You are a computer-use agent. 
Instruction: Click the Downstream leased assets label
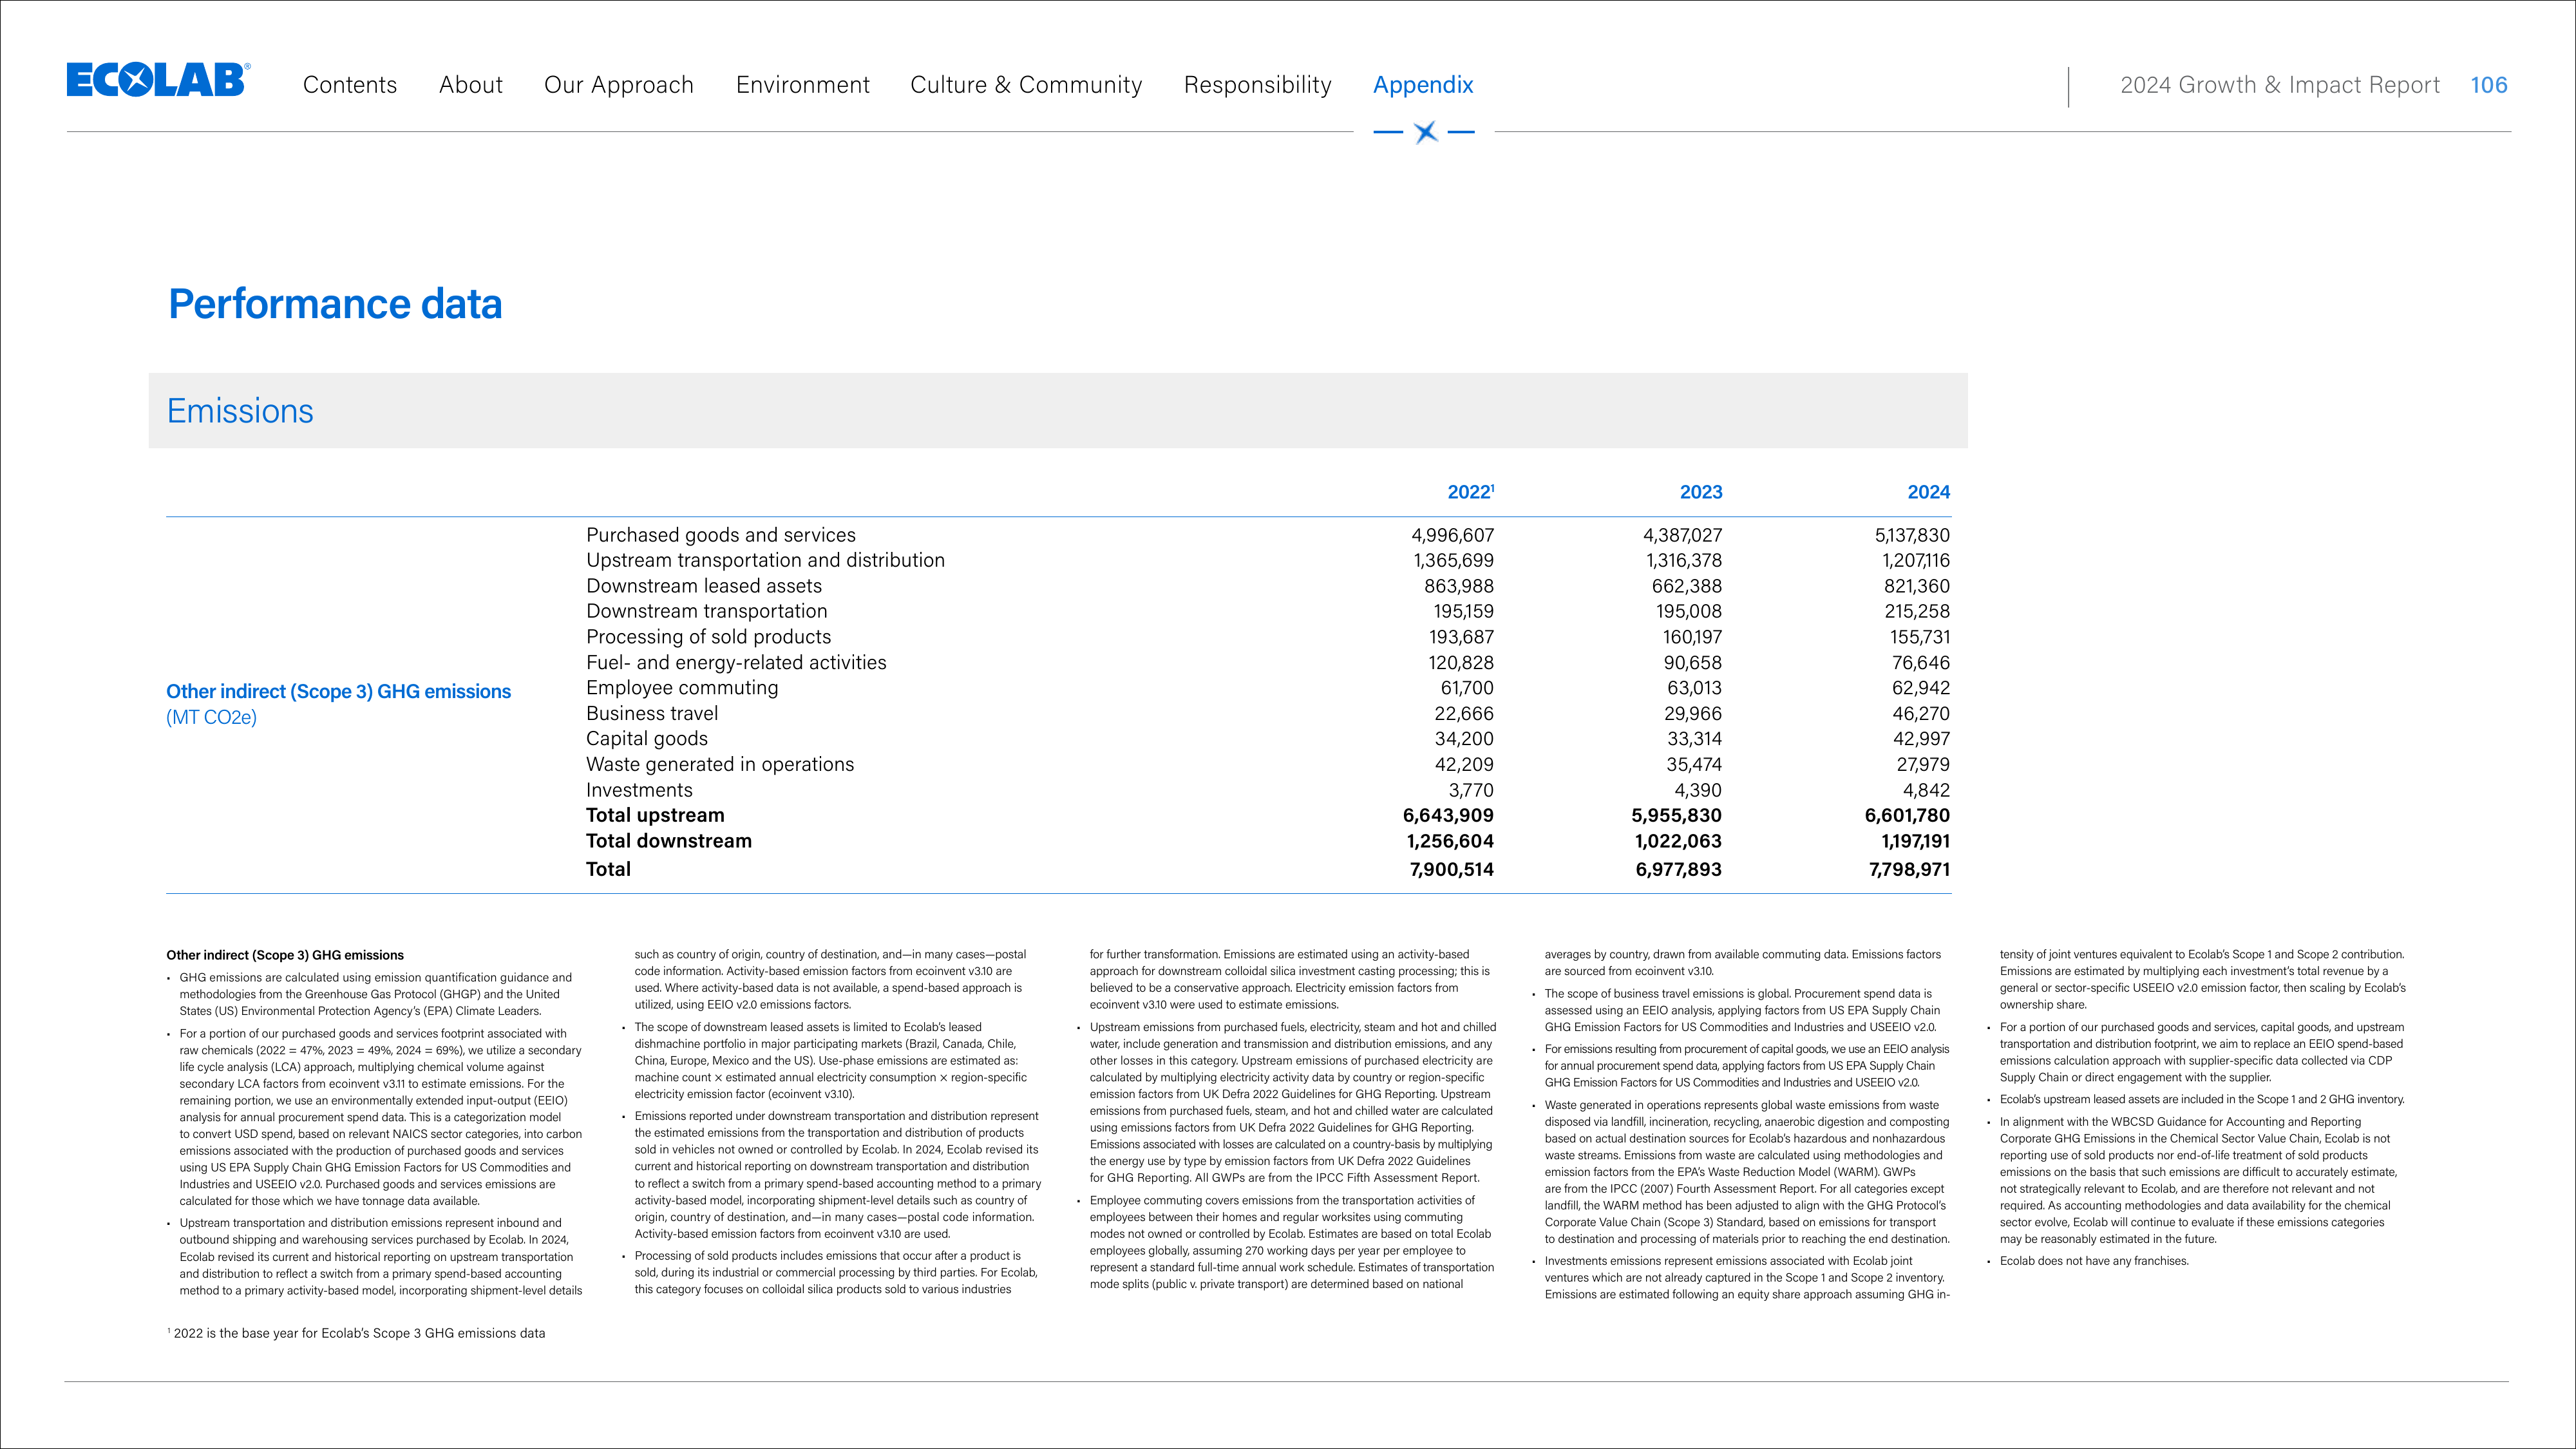click(x=704, y=586)
